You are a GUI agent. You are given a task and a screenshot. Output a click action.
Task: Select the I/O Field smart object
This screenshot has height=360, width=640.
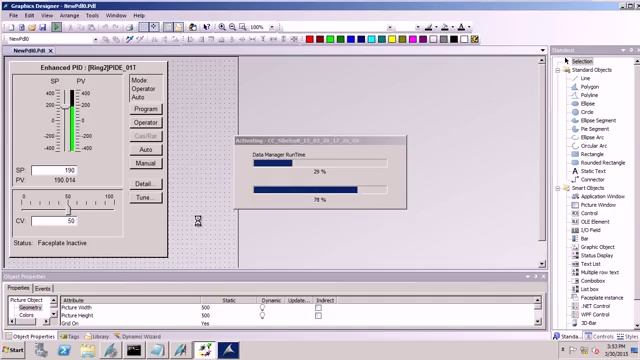(x=590, y=230)
